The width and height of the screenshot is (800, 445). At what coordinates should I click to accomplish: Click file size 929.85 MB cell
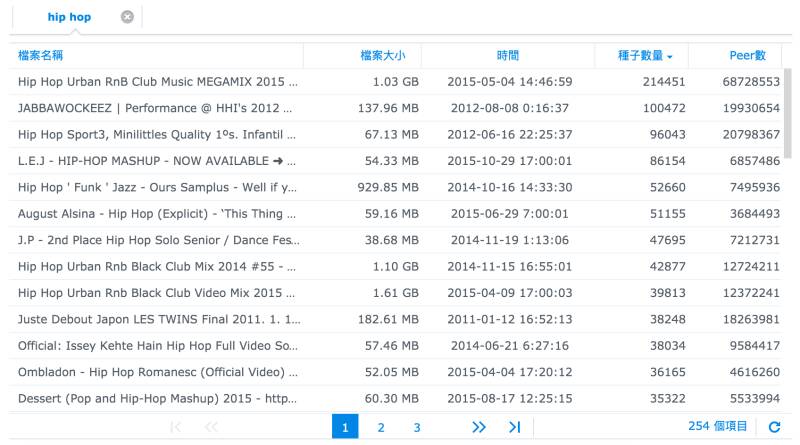tap(388, 187)
